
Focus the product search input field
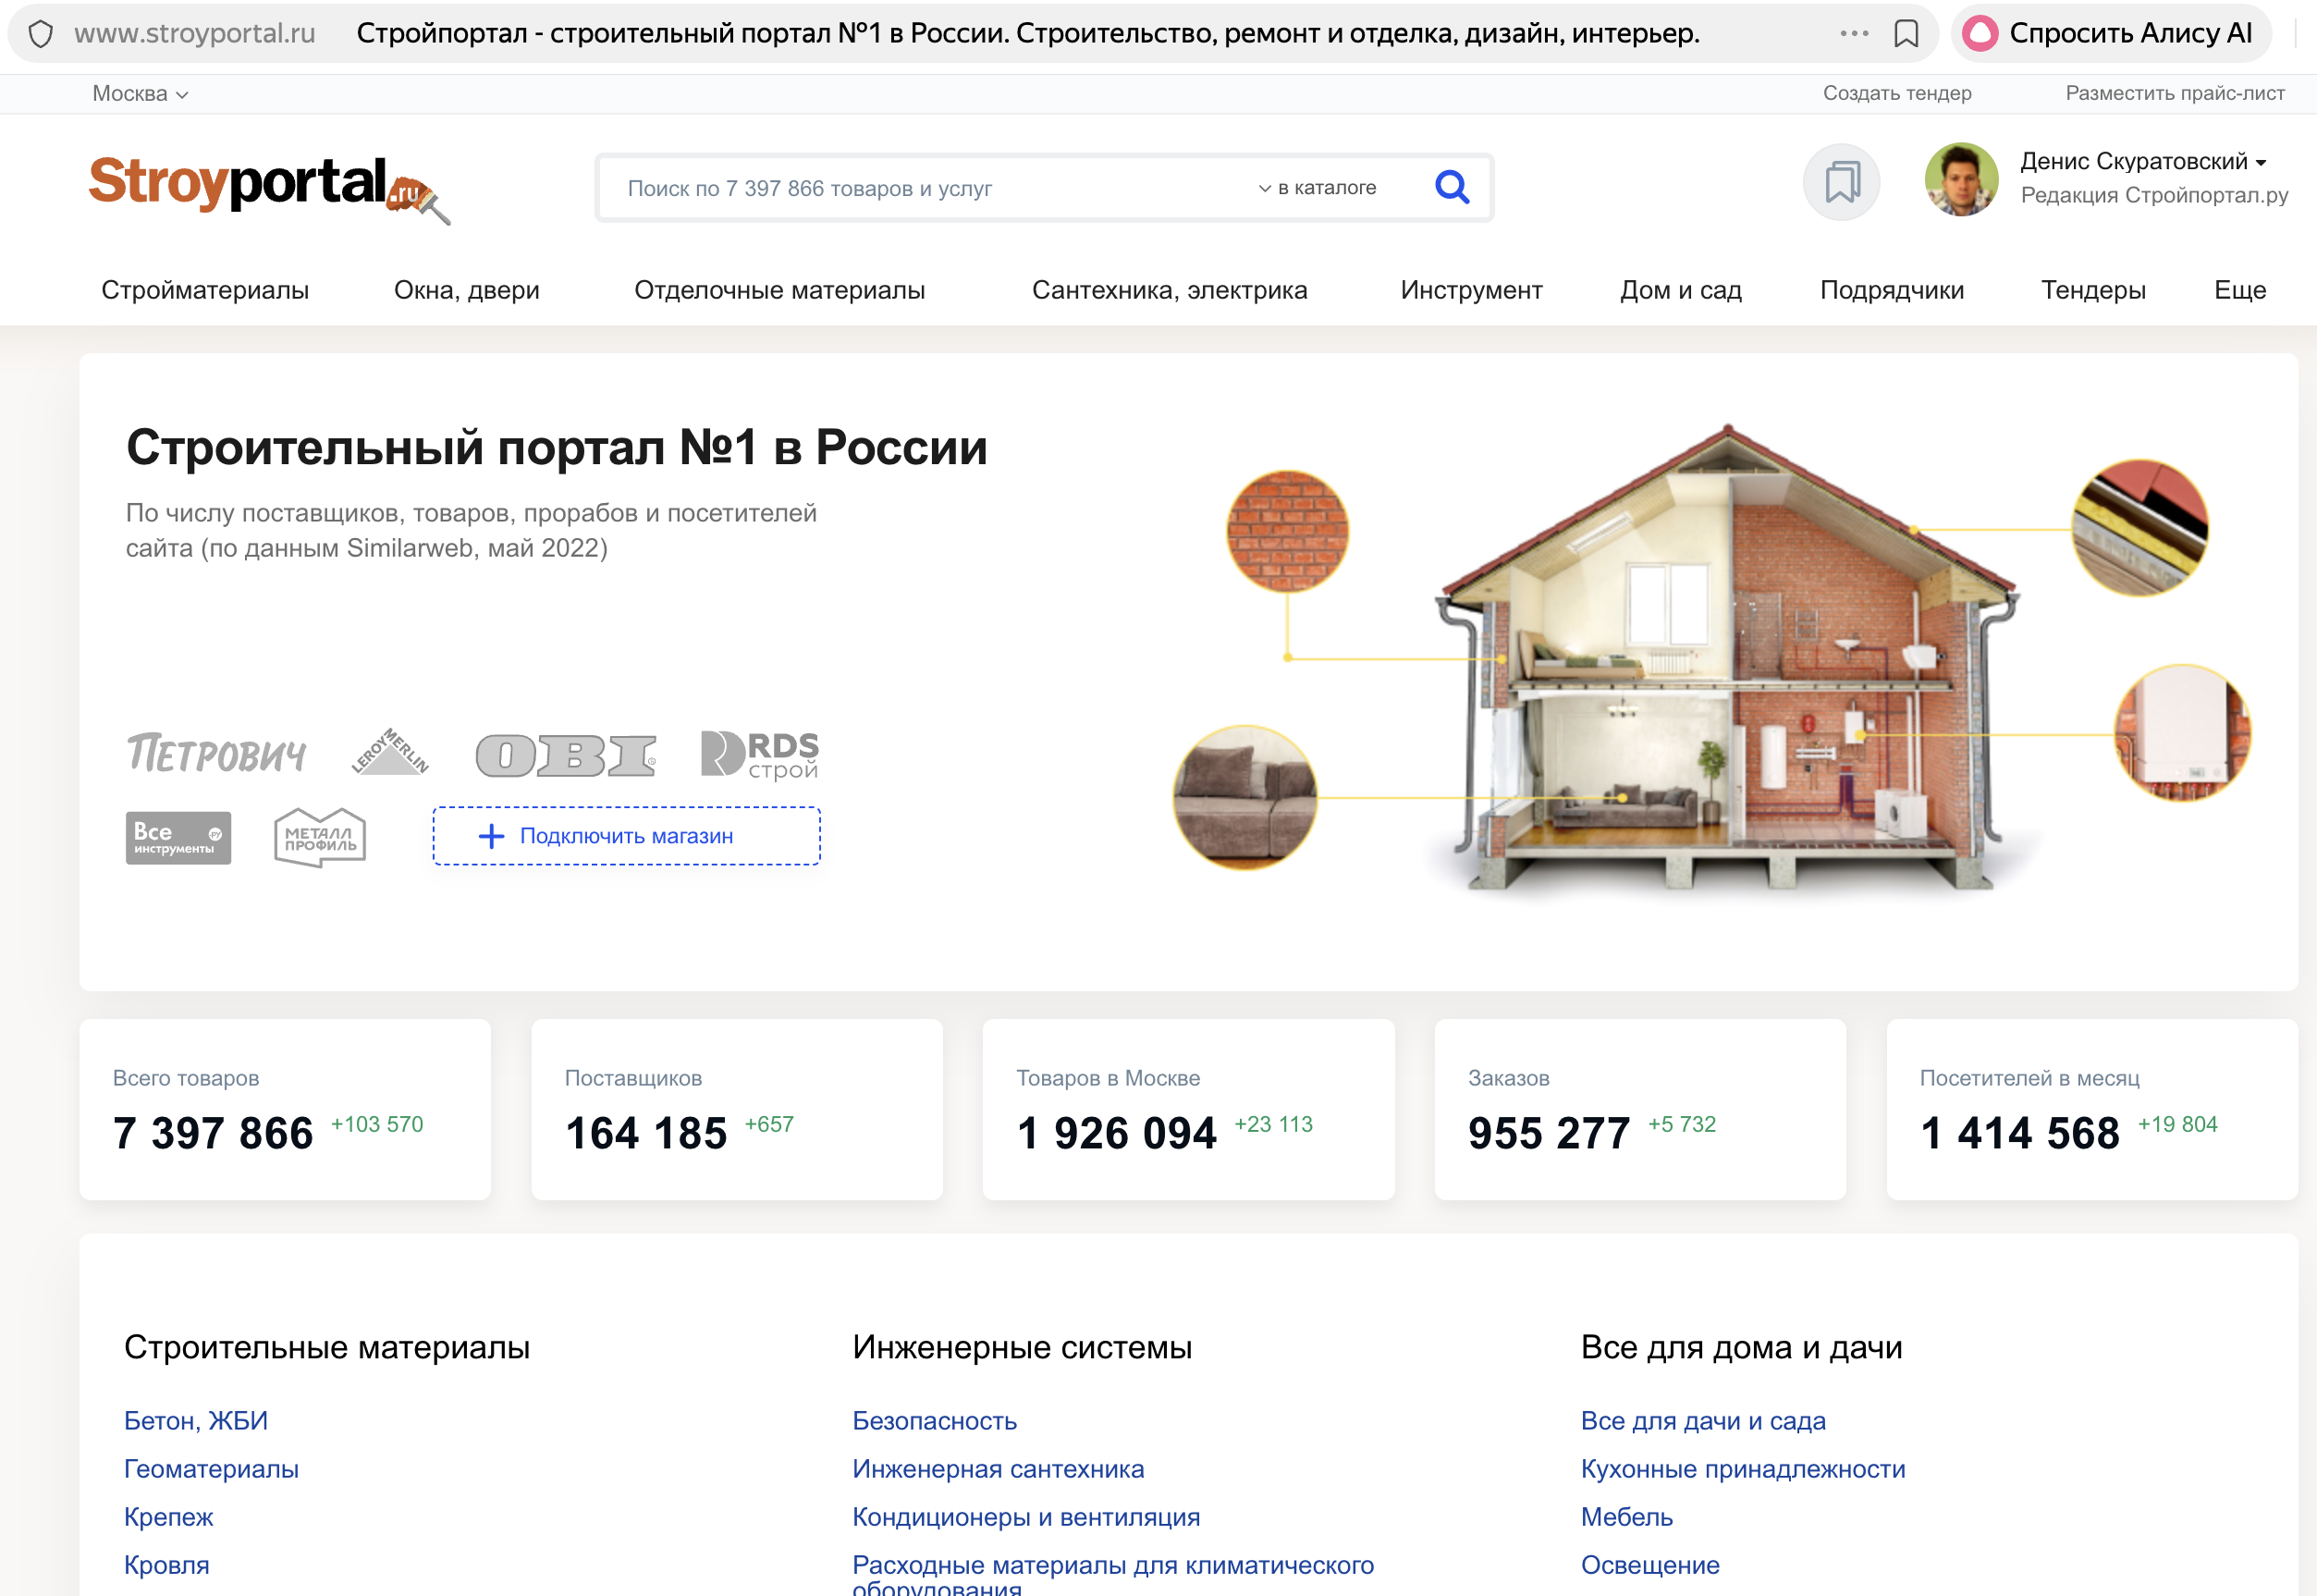(930, 188)
